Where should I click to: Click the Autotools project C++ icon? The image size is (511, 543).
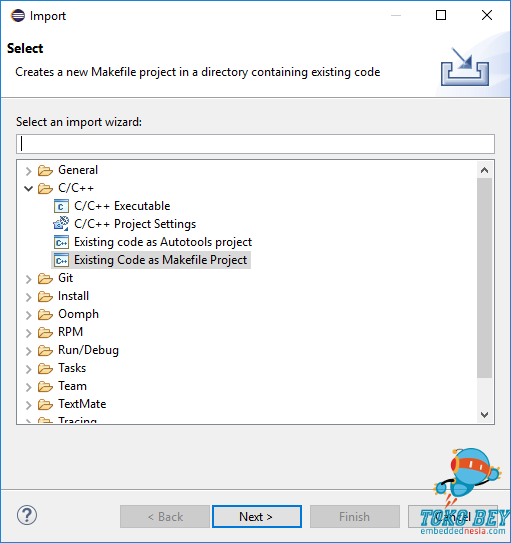(61, 242)
